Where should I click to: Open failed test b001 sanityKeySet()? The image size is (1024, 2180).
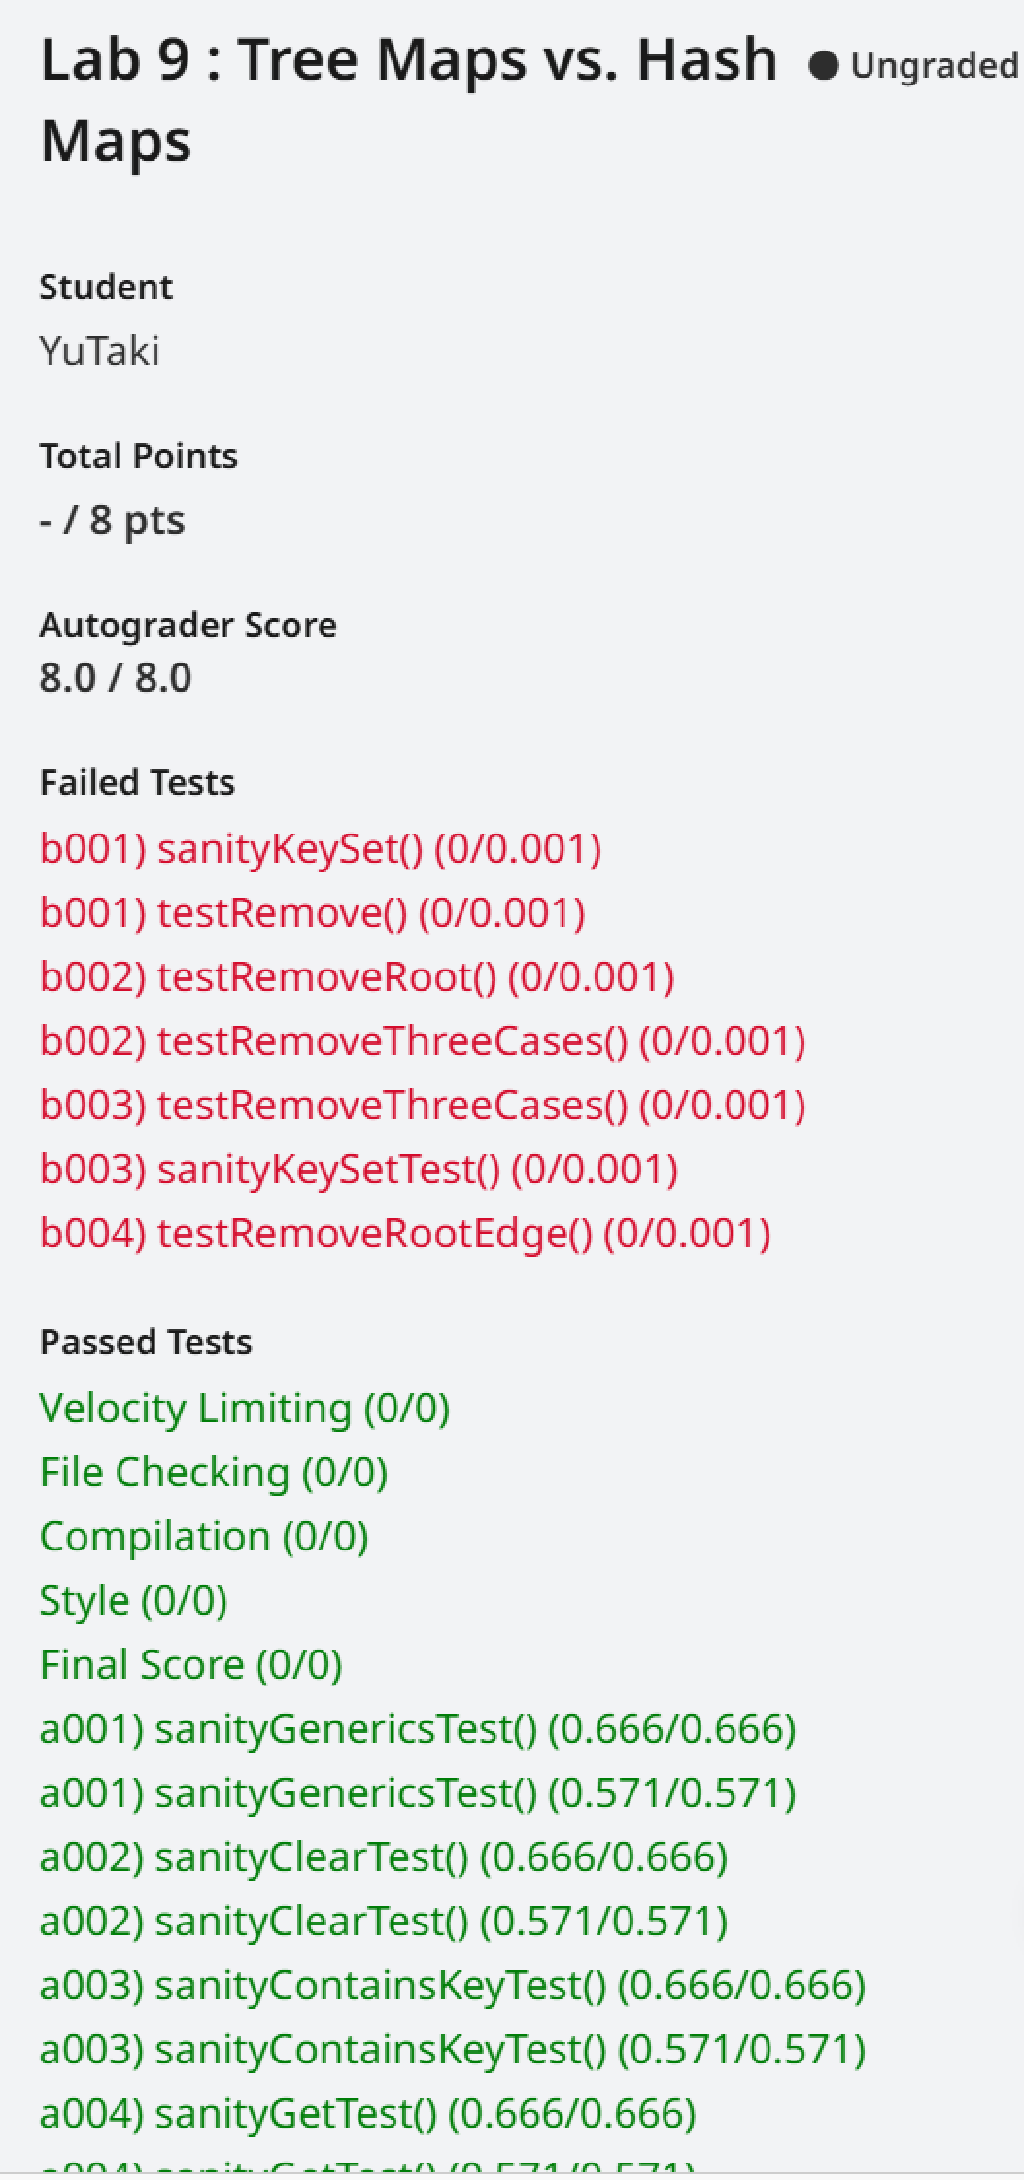320,849
